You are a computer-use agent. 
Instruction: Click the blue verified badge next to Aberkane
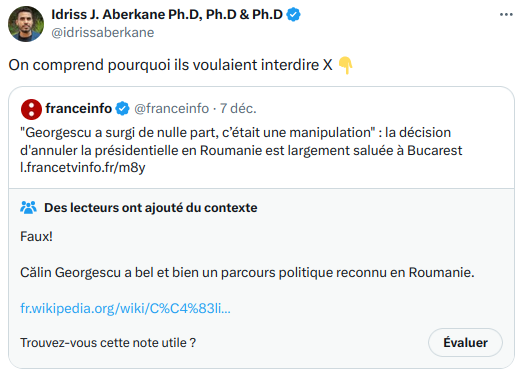pos(294,15)
